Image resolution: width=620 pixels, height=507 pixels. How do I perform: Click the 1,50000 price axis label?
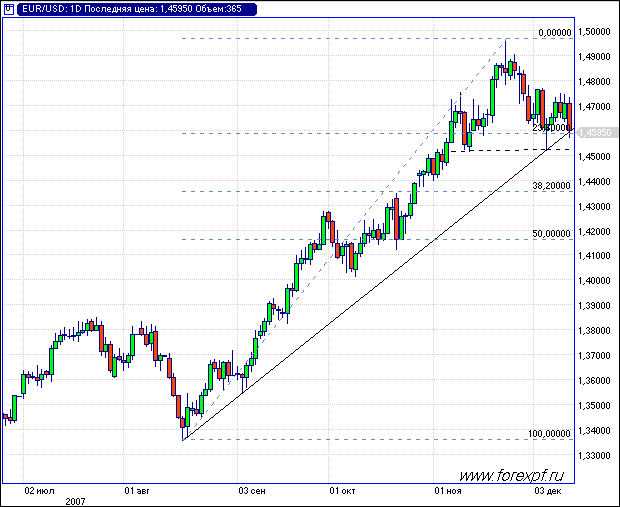click(x=597, y=32)
